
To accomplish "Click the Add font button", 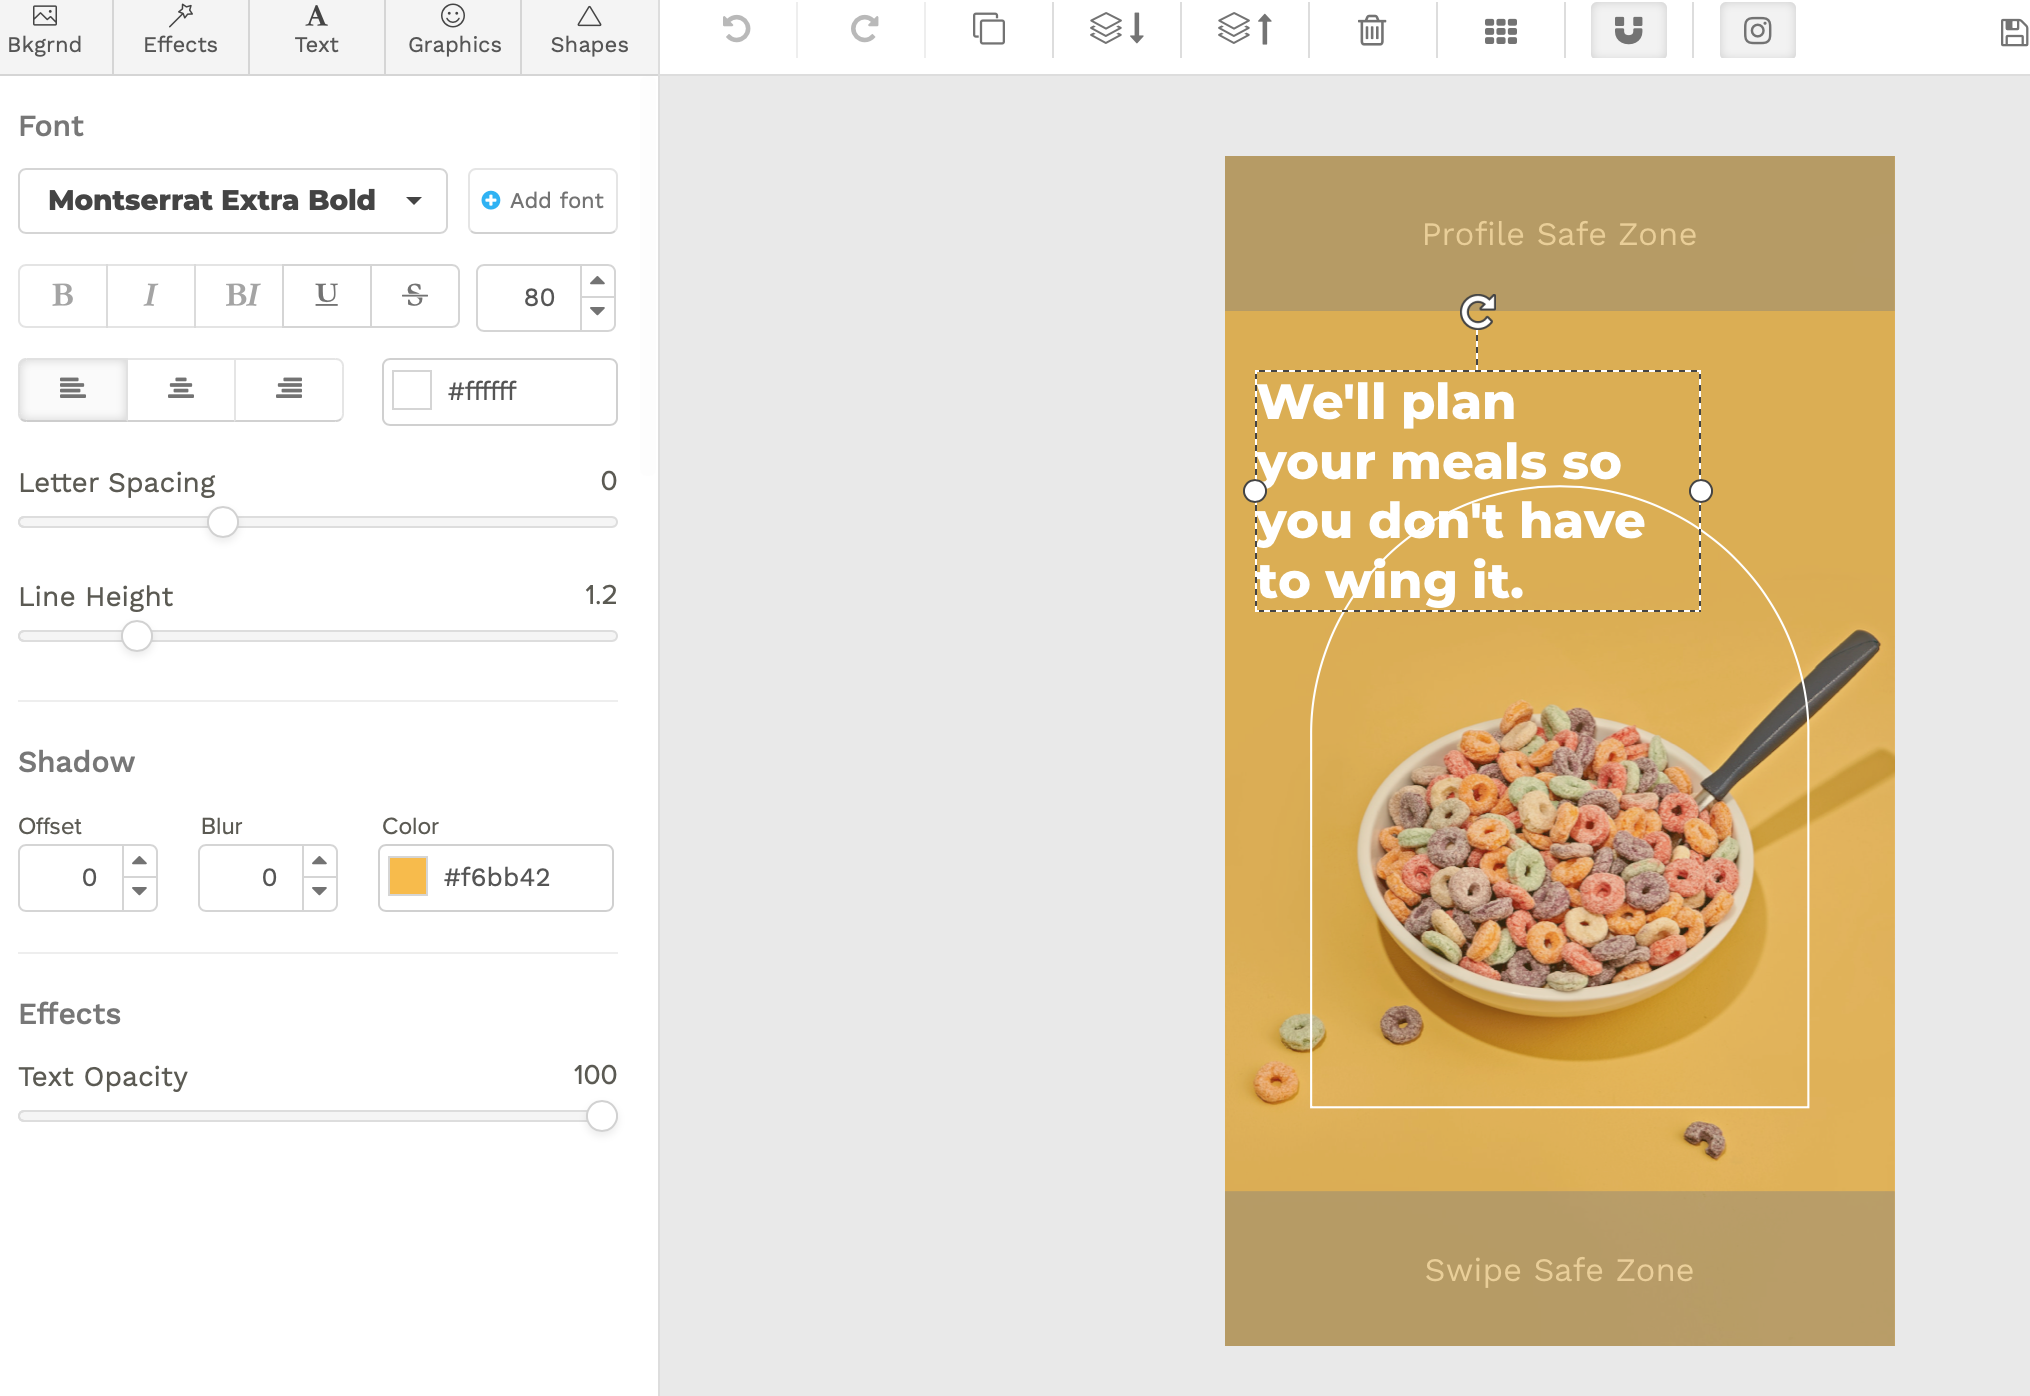I will tap(540, 201).
